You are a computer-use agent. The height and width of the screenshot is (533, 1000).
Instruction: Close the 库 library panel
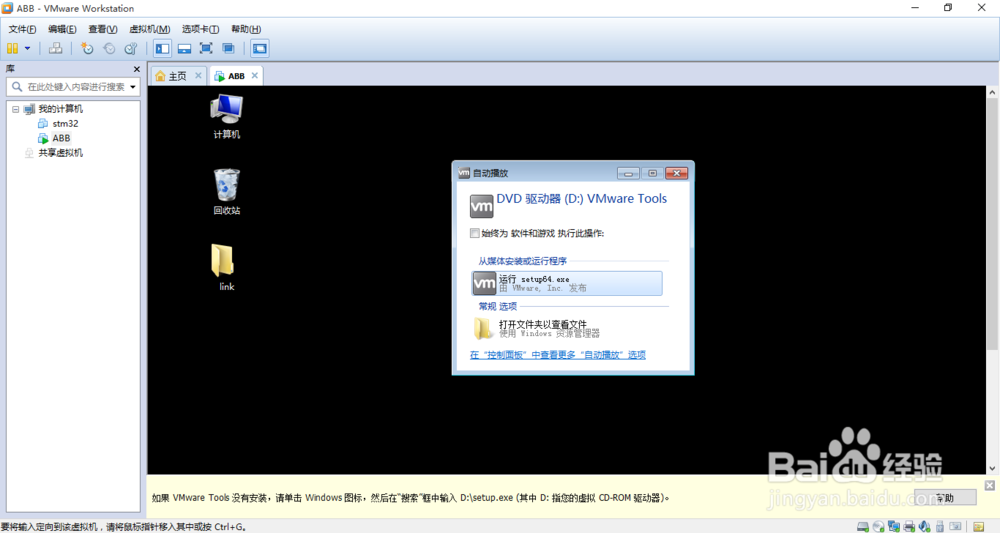point(136,69)
